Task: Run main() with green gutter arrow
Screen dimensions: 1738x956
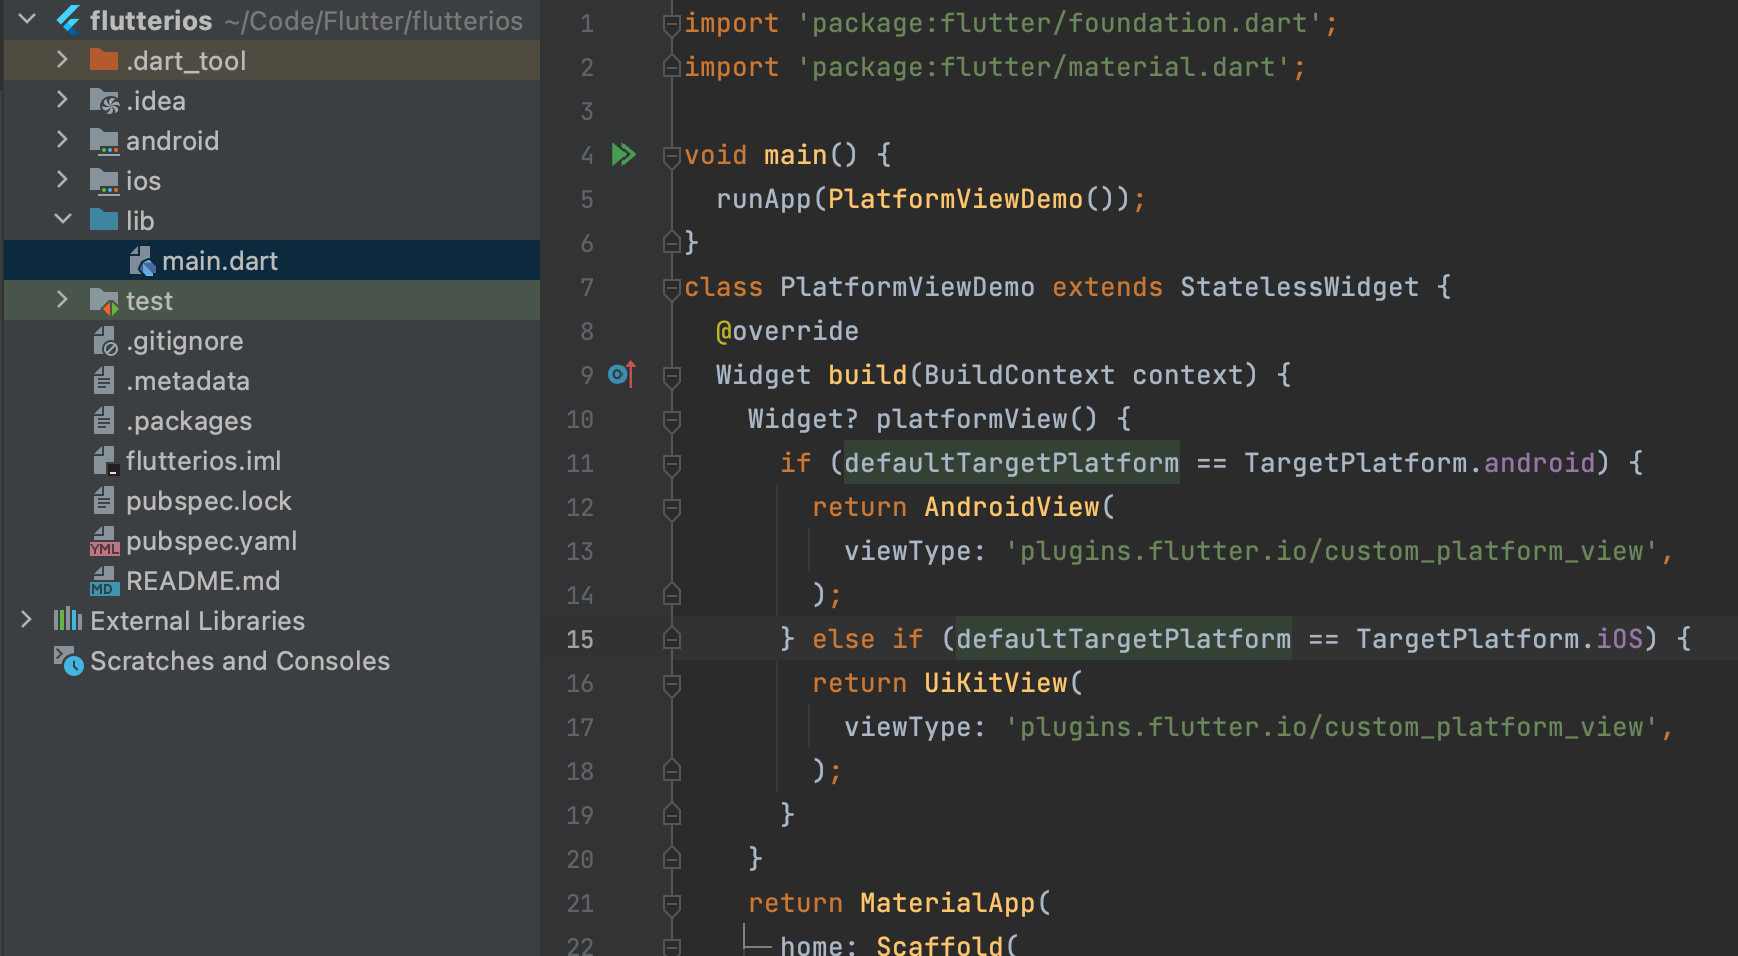Action: (x=624, y=154)
